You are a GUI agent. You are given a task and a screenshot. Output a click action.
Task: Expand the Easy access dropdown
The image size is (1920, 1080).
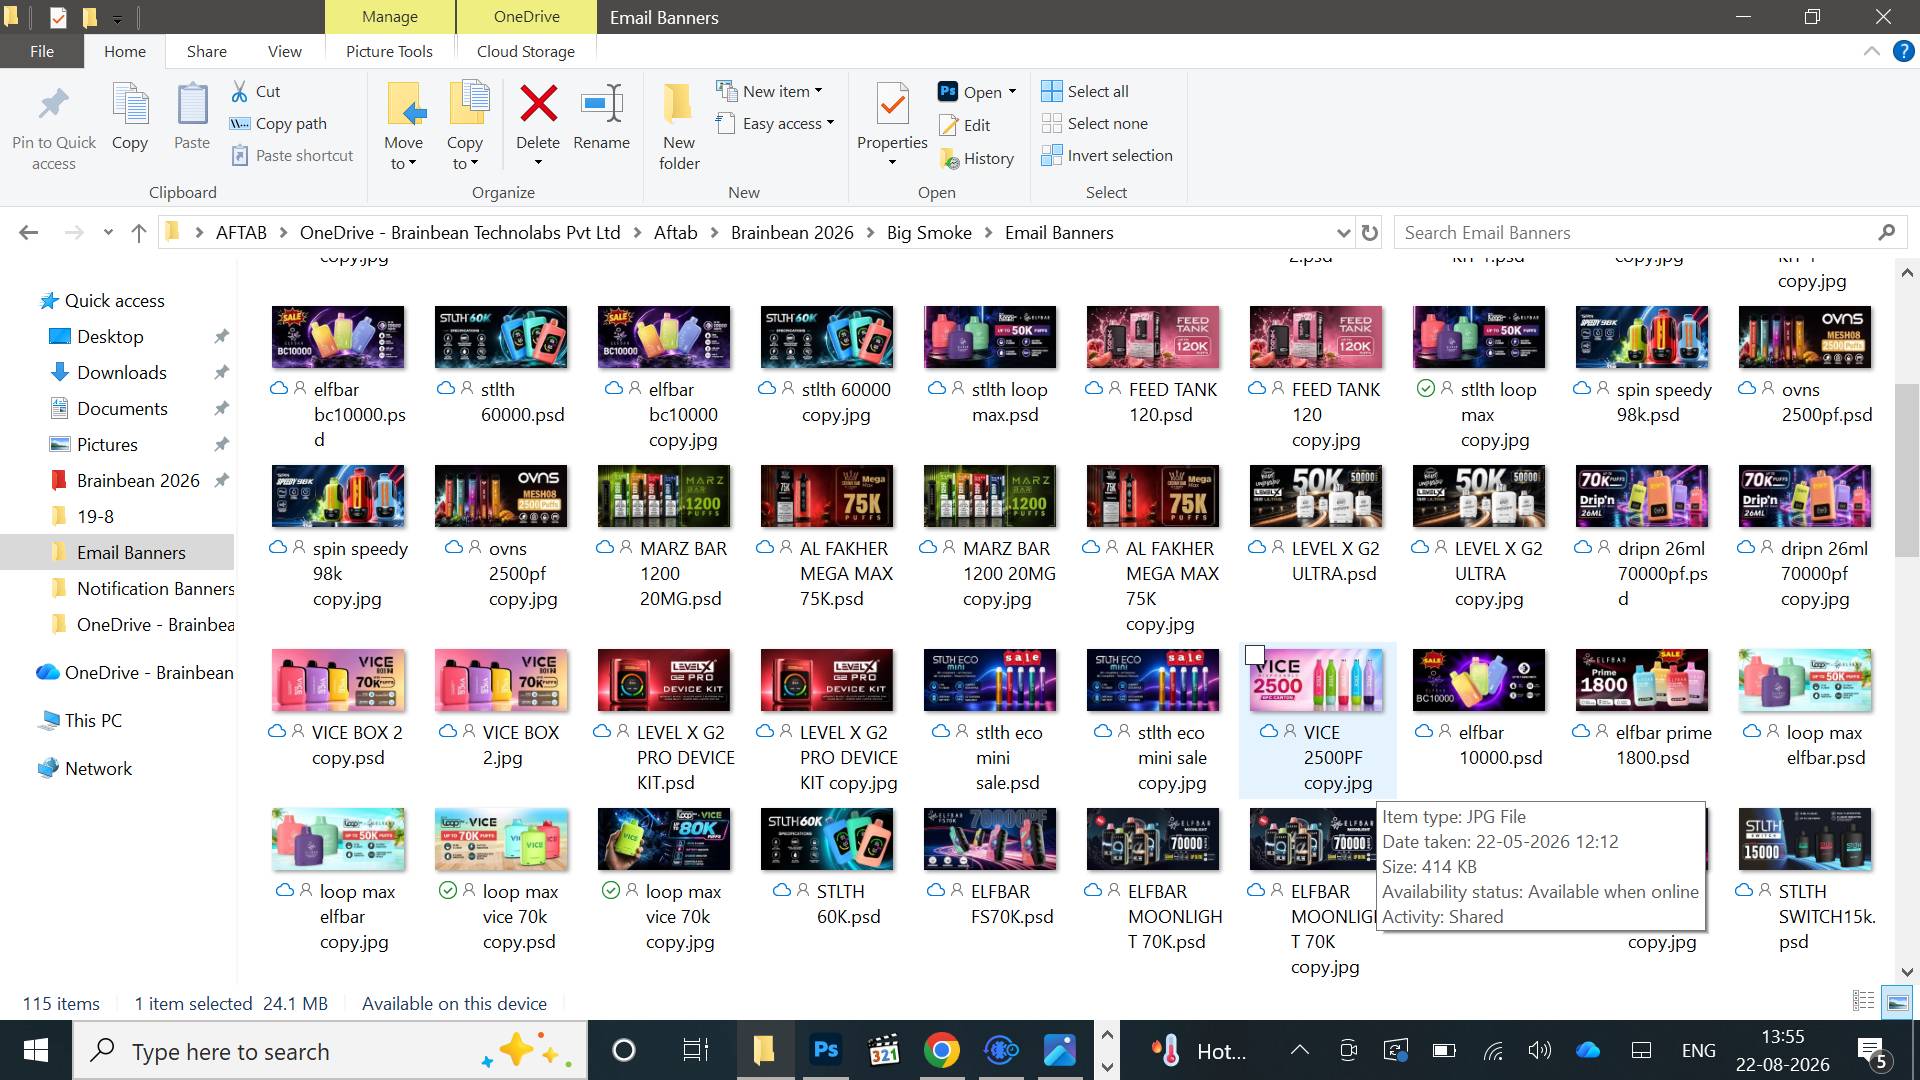pyautogui.click(x=775, y=123)
